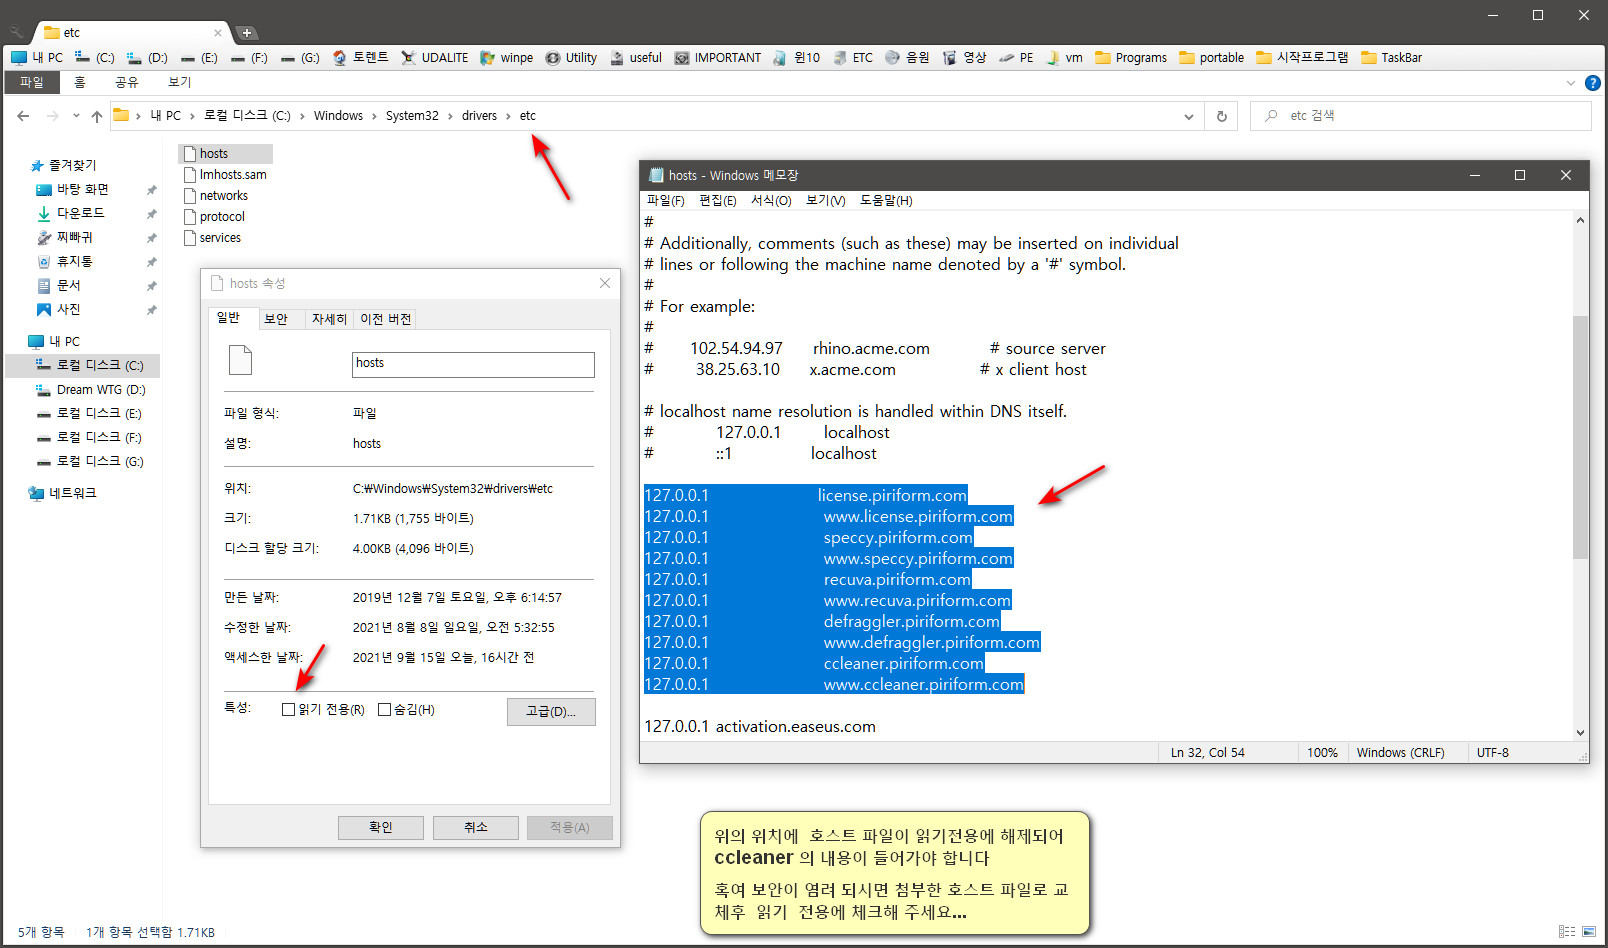The height and width of the screenshot is (948, 1608).
Task: Open the 보기 ribbon tab in Explorer
Action: [180, 82]
